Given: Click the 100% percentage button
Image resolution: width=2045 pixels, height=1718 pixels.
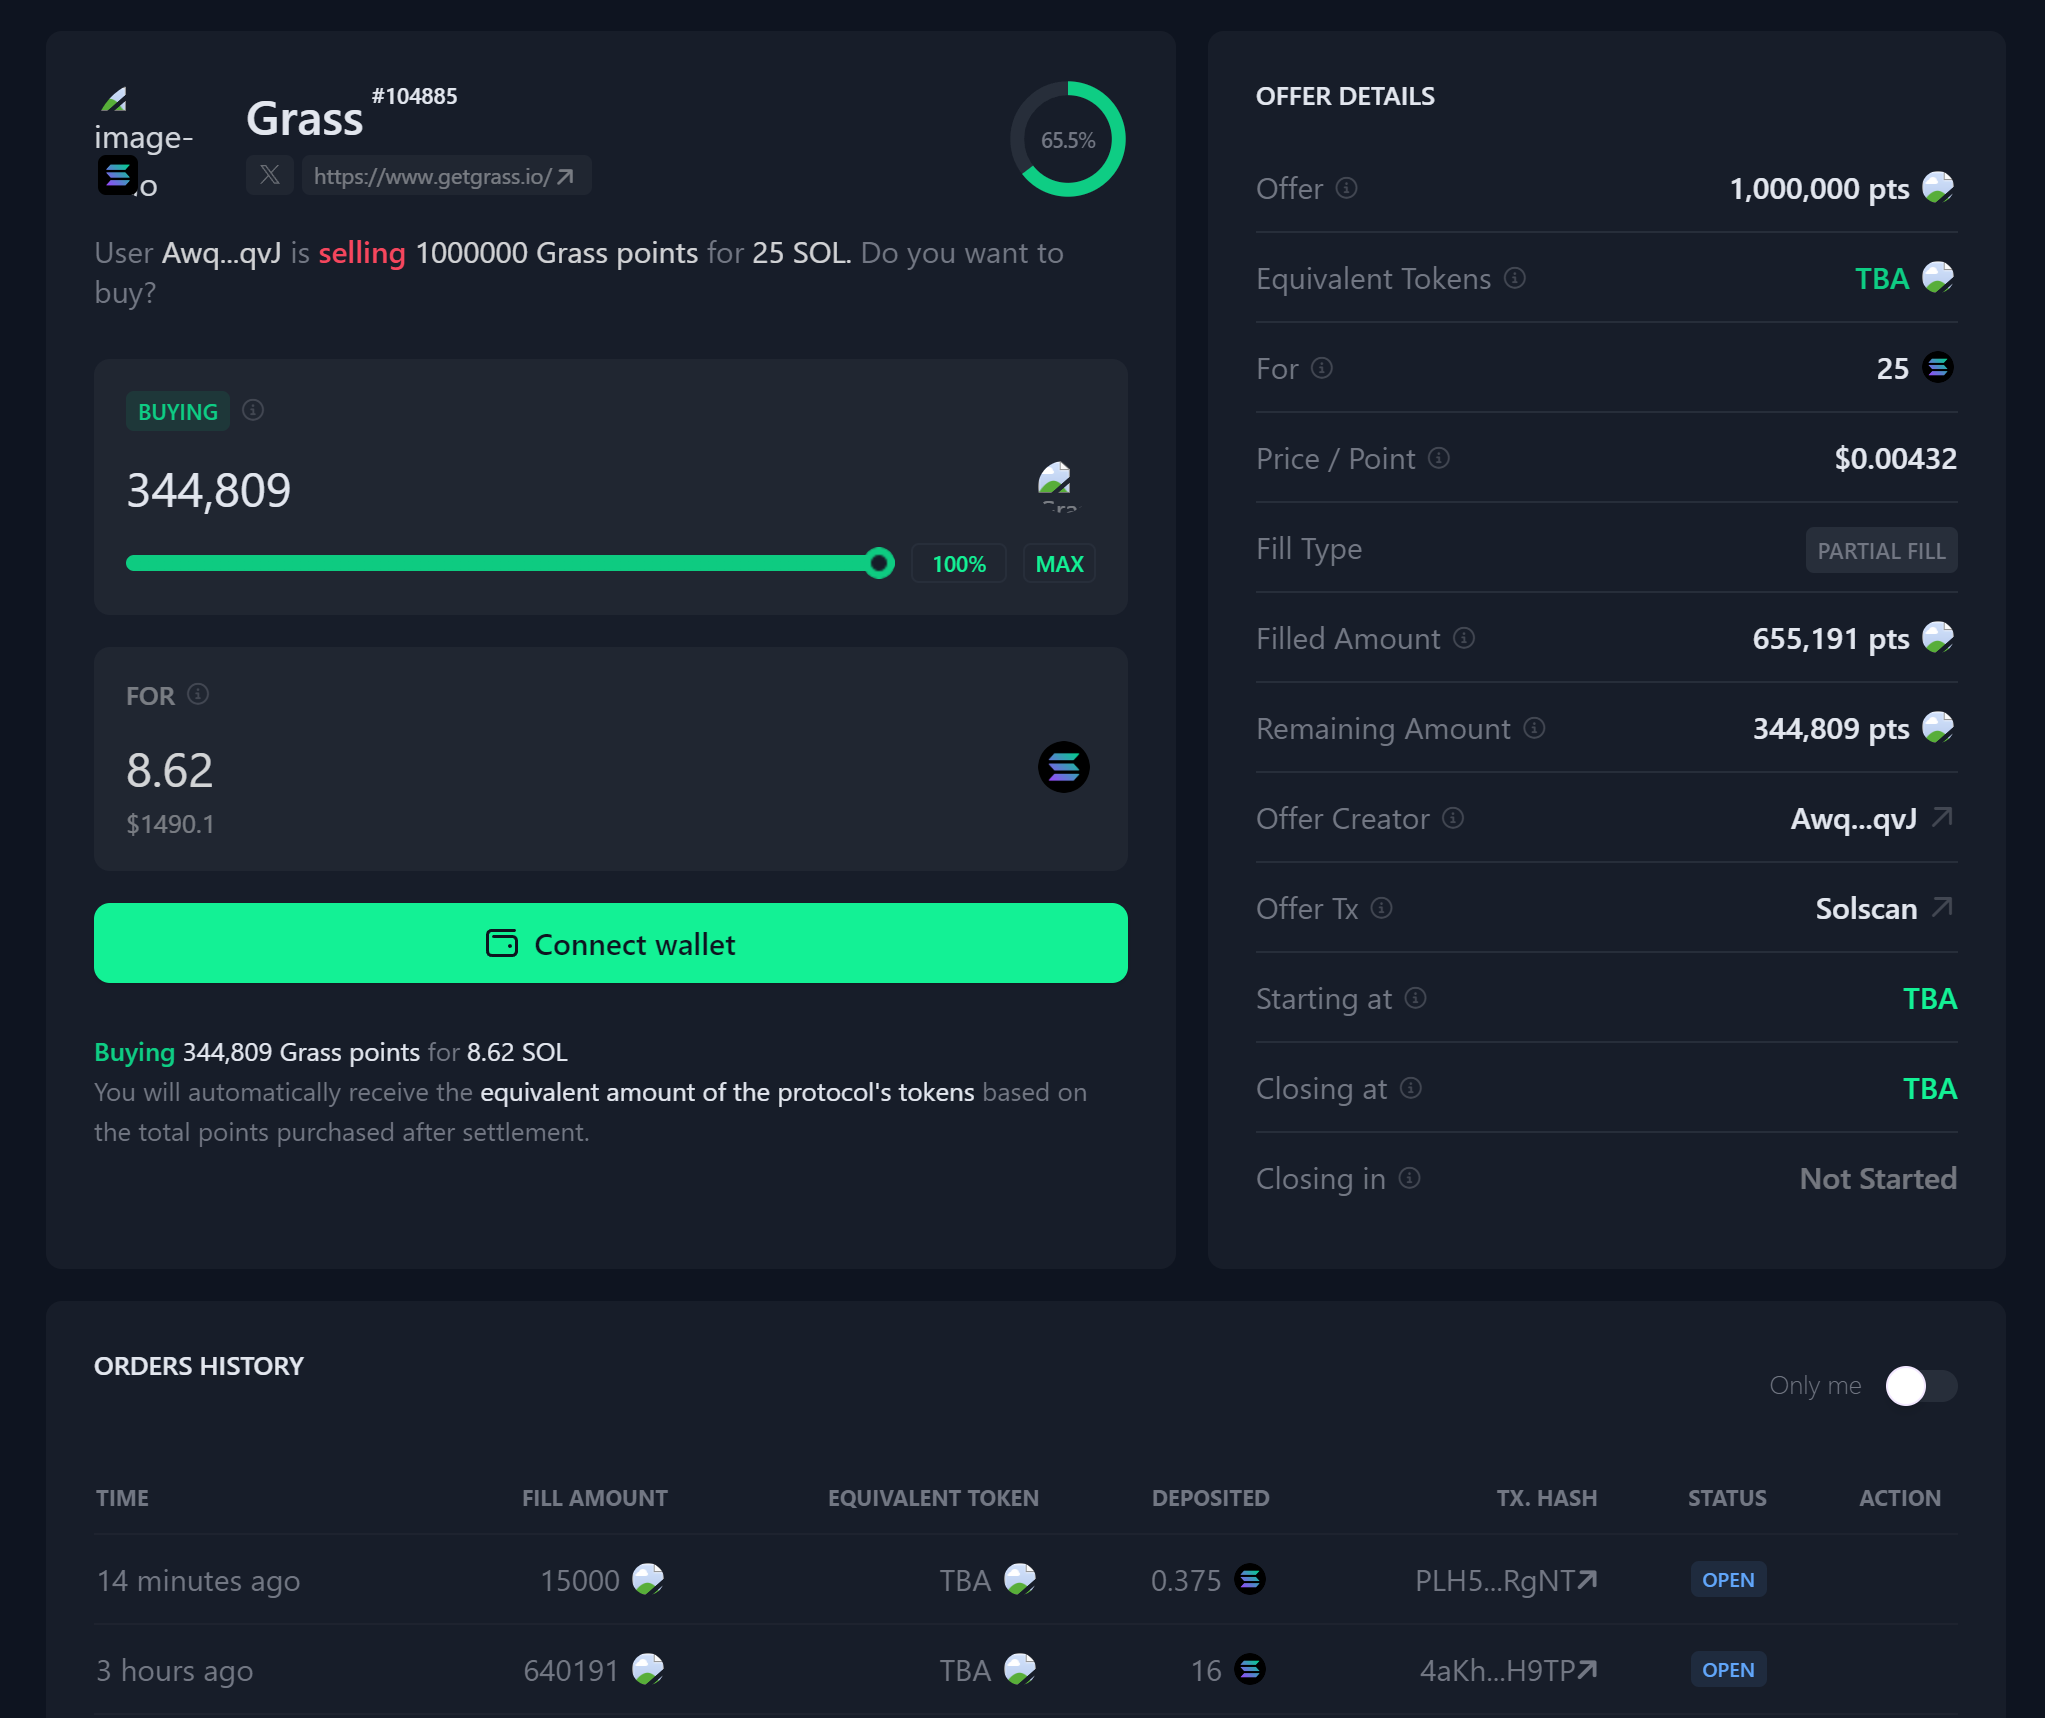Looking at the screenshot, I should point(958,564).
